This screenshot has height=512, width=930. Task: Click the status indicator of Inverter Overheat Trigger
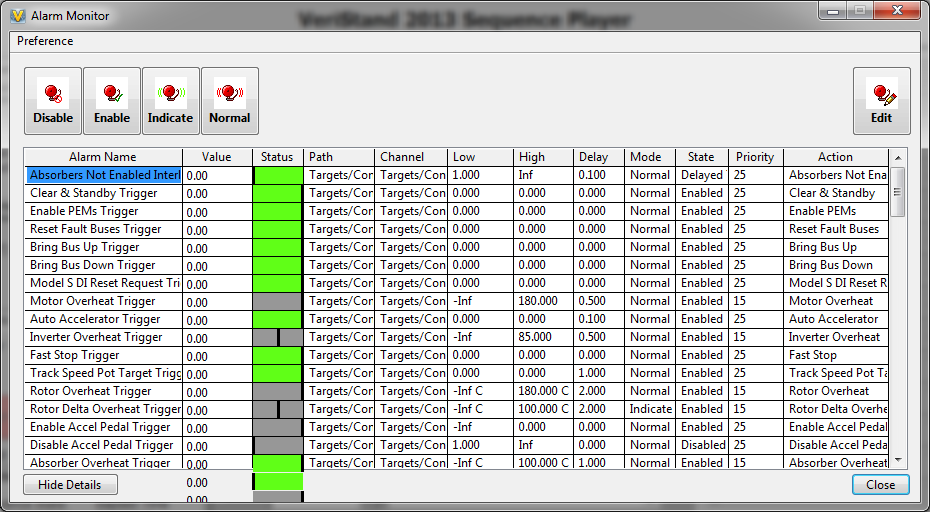[278, 338]
